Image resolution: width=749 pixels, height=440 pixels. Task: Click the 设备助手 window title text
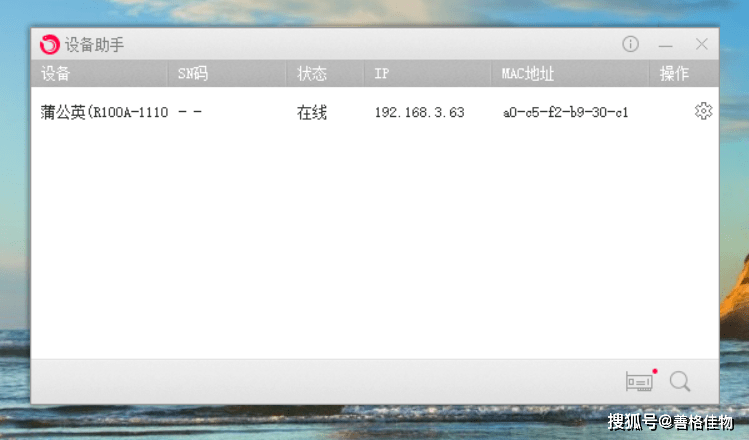95,45
